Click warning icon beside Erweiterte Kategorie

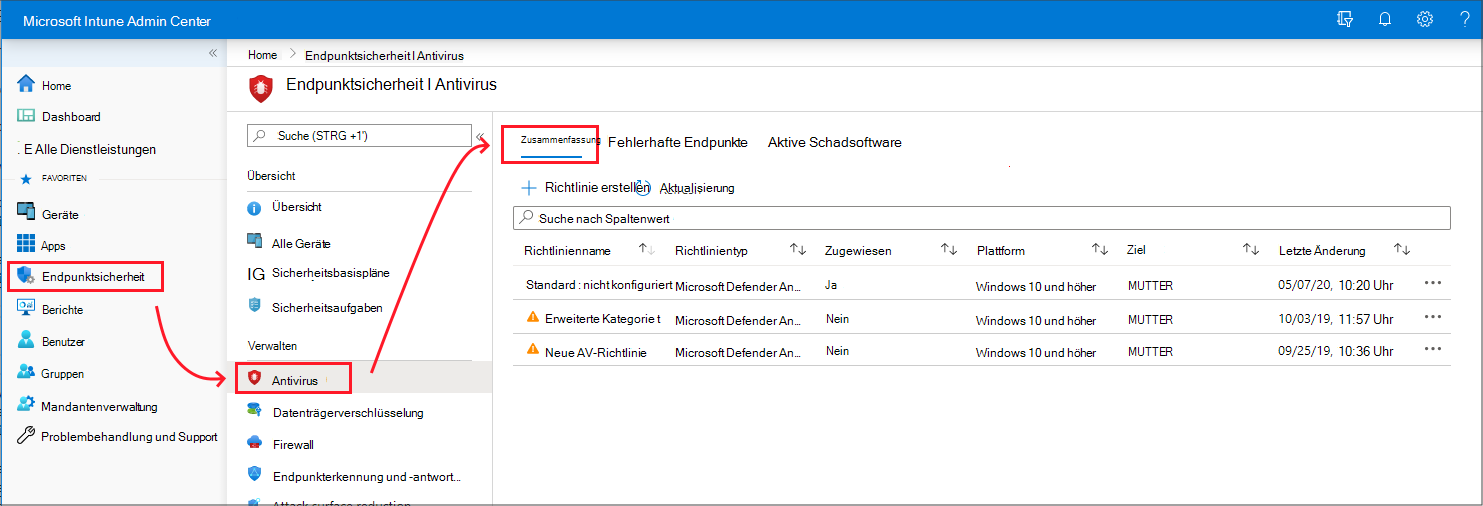(532, 317)
